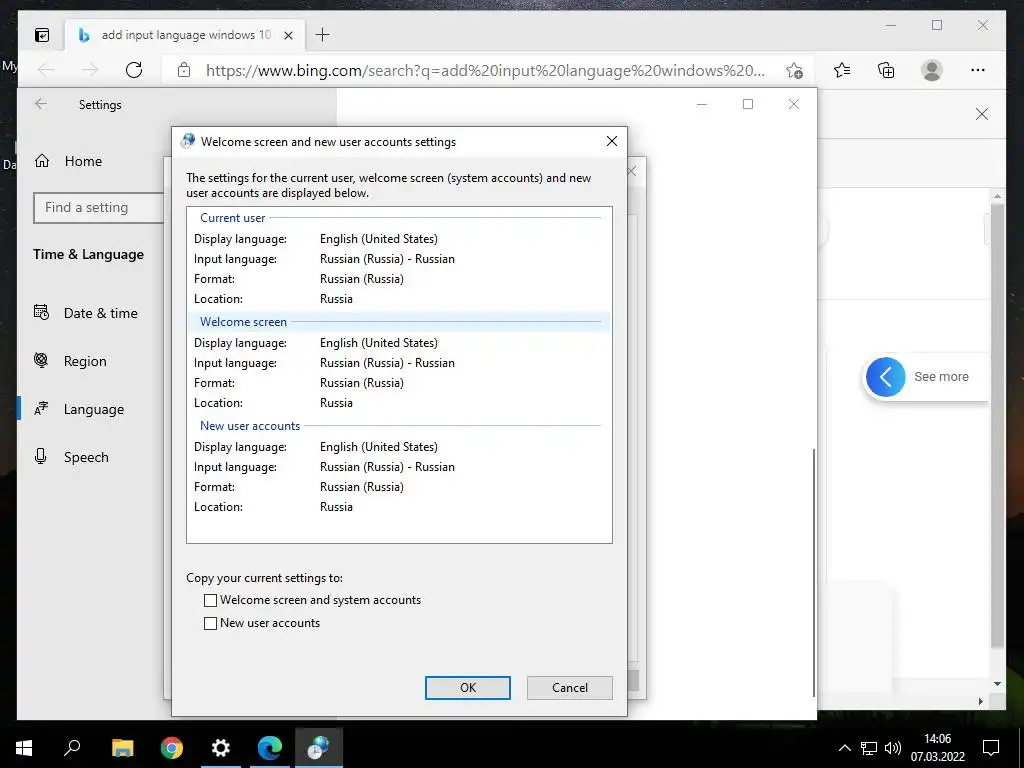Go back in the Settings window
1024x768 pixels.
[x=41, y=104]
